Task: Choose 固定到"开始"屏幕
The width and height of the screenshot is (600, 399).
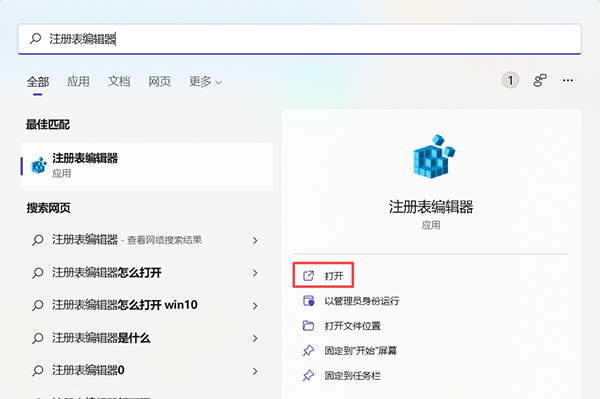Action: [361, 351]
